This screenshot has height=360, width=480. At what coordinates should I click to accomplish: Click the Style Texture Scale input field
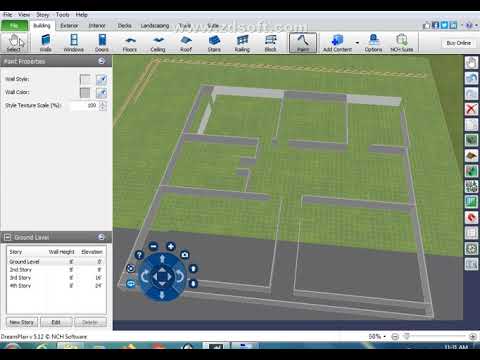[84, 106]
